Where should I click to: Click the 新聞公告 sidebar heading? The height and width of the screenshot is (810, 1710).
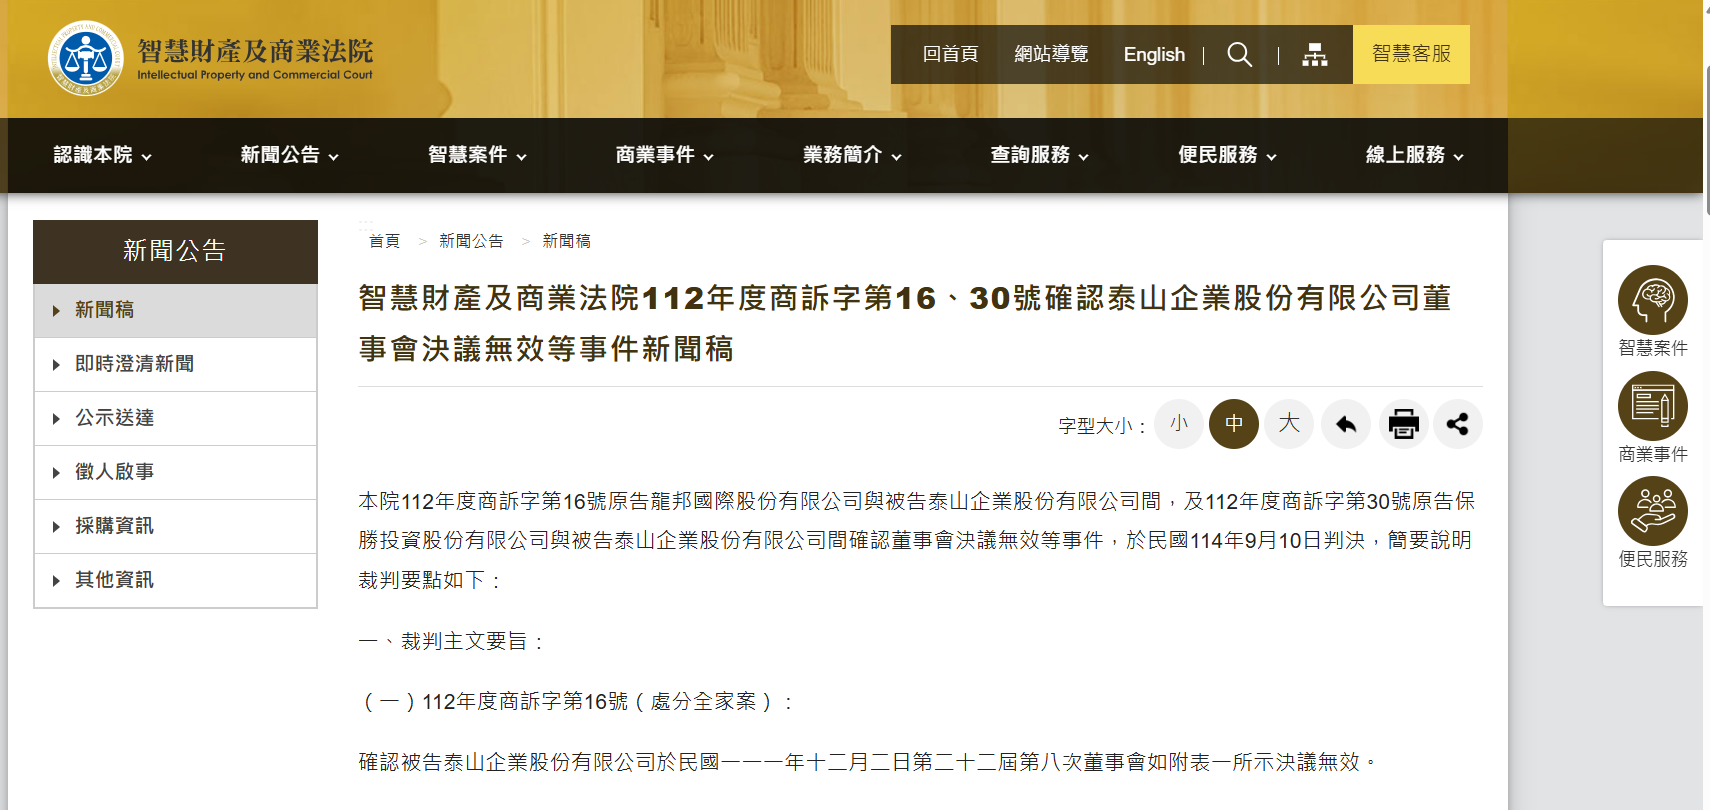tap(175, 251)
